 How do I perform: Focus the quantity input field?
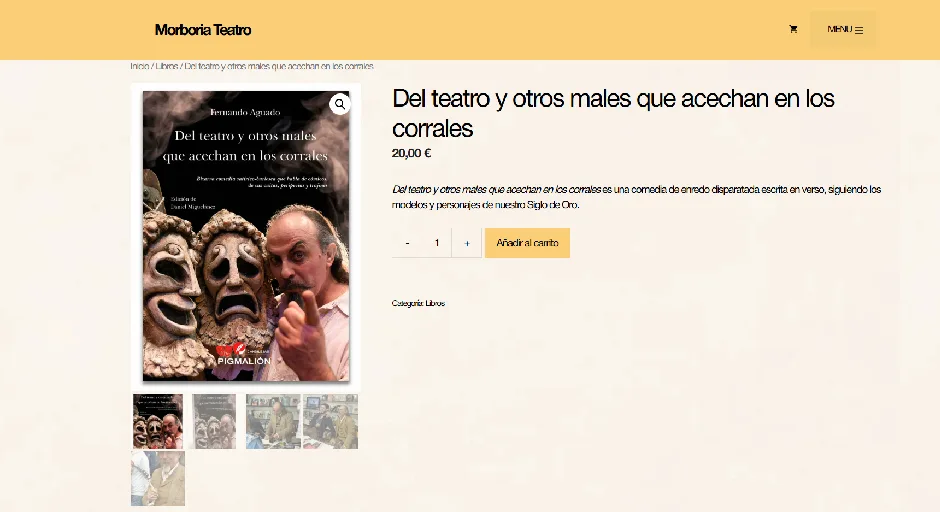click(x=437, y=243)
